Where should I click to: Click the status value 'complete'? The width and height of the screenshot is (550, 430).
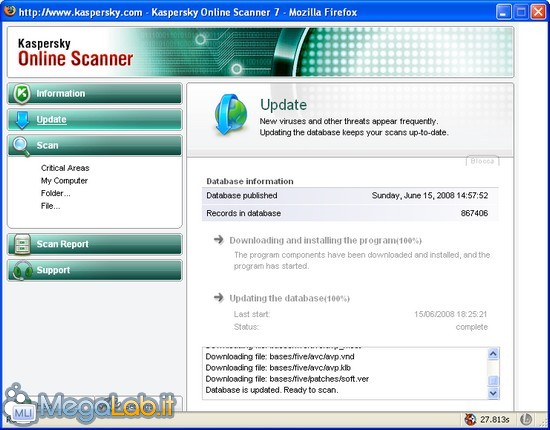tap(472, 327)
